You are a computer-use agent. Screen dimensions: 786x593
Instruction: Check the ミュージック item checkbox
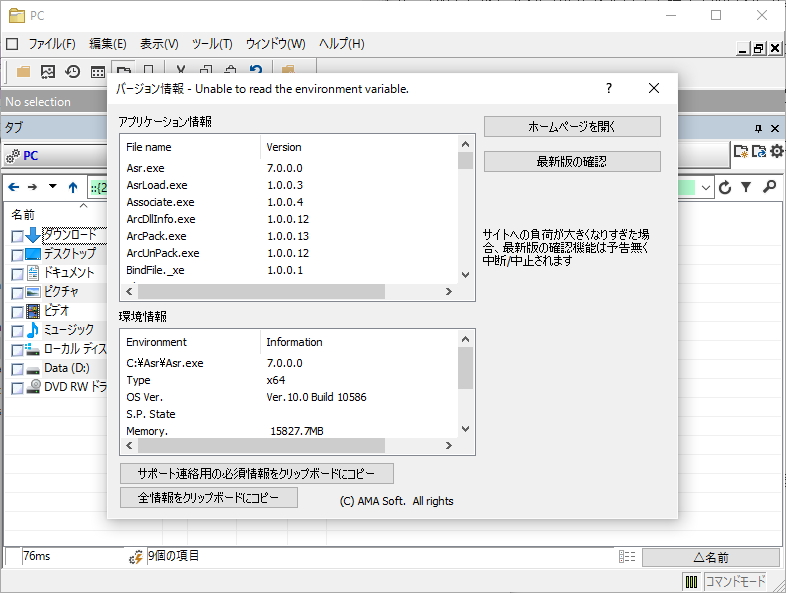point(17,331)
